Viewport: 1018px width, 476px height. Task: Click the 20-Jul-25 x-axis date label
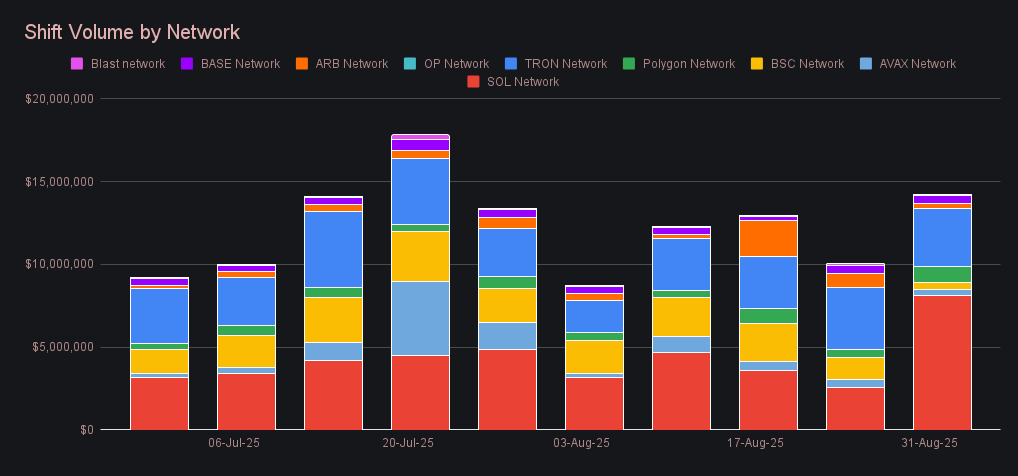[x=408, y=443]
